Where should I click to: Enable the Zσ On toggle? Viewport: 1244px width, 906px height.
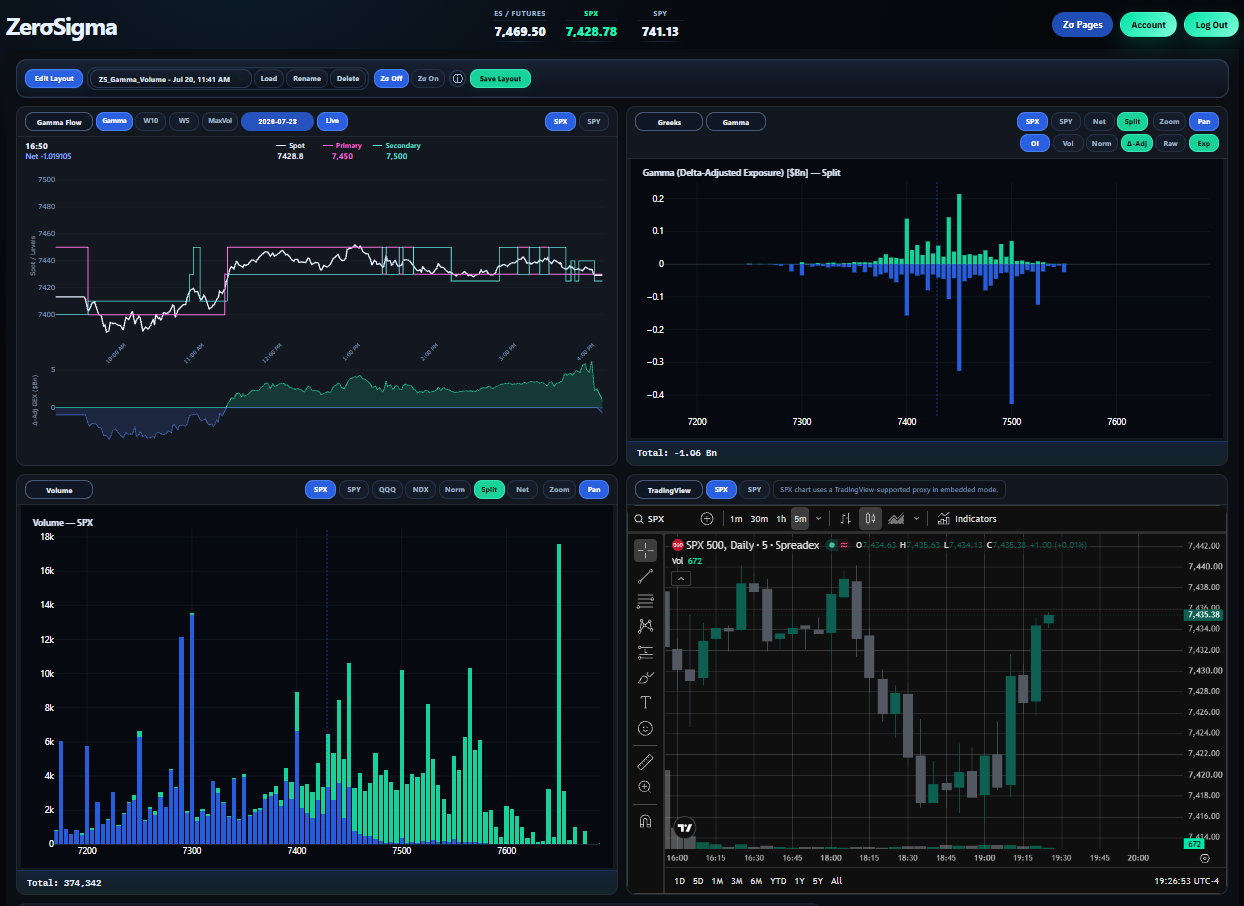click(x=428, y=78)
